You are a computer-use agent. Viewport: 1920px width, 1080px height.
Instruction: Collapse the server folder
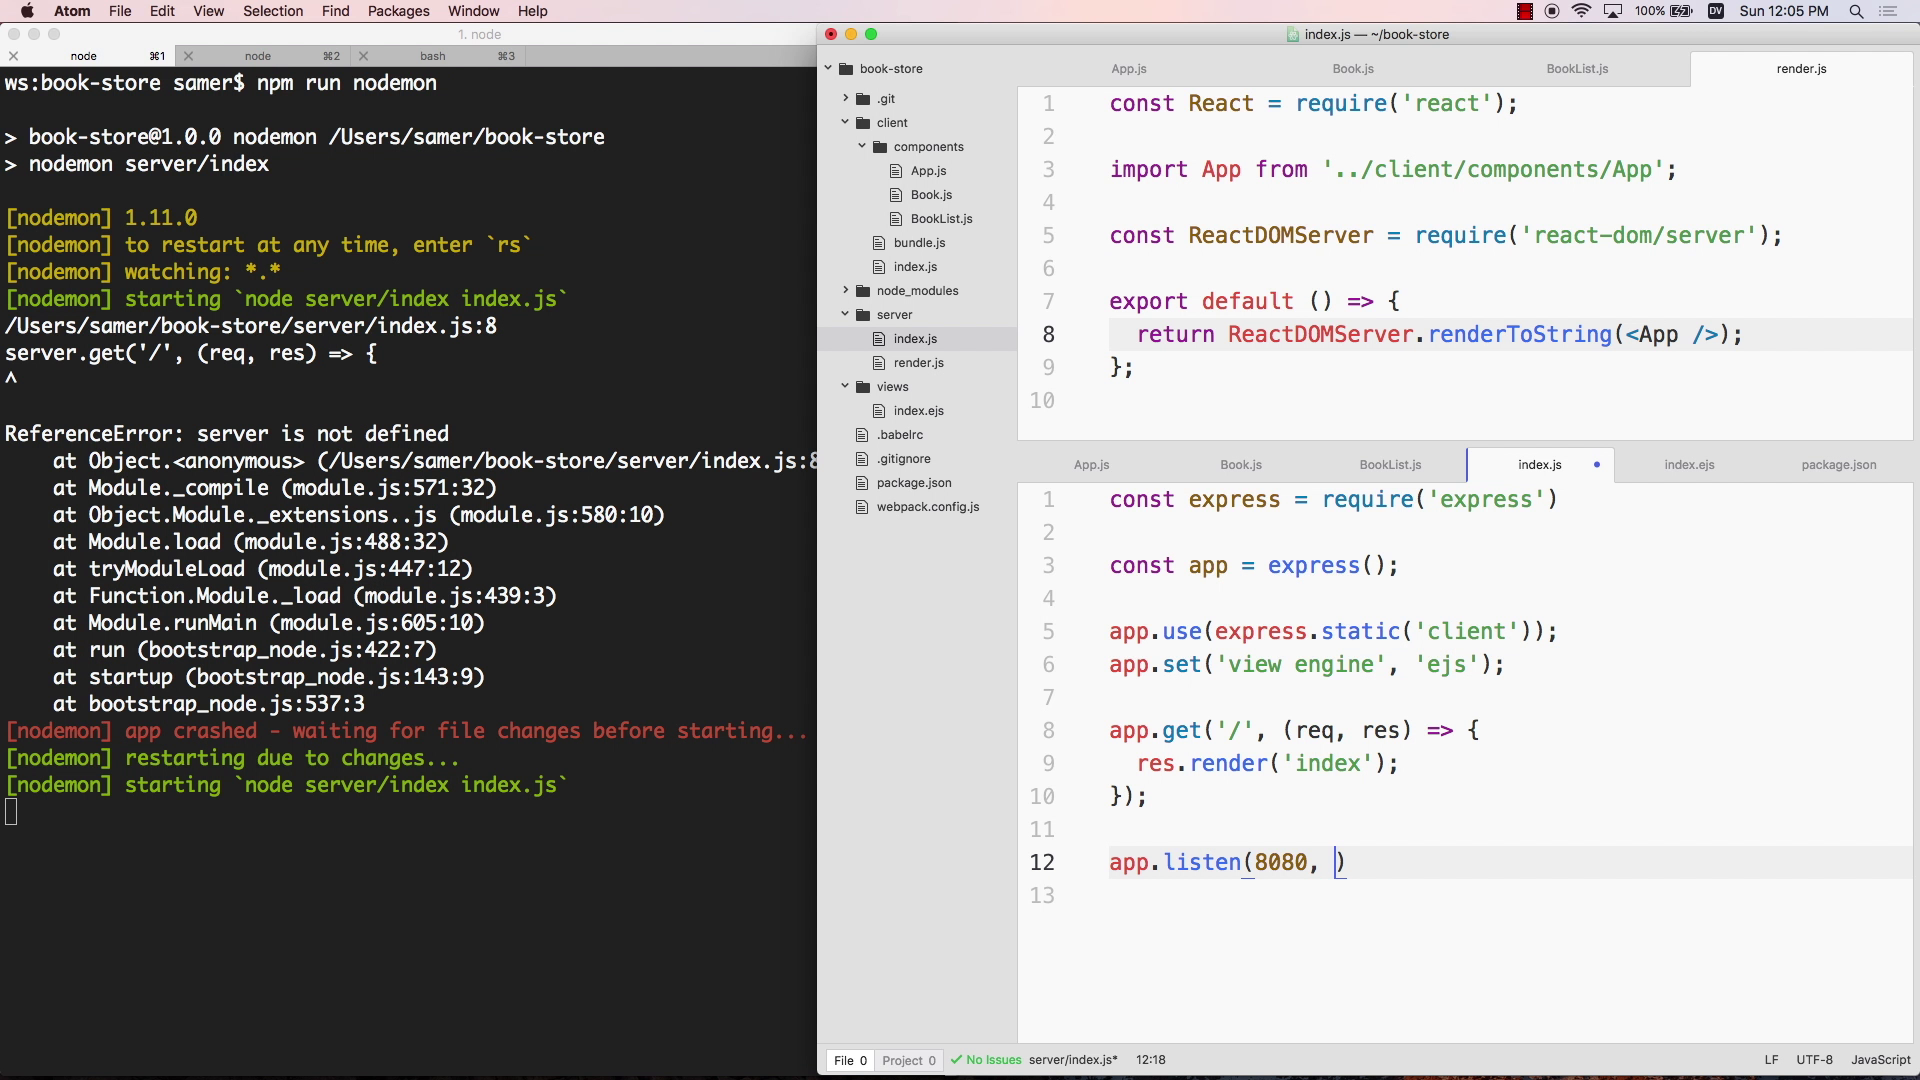[845, 314]
